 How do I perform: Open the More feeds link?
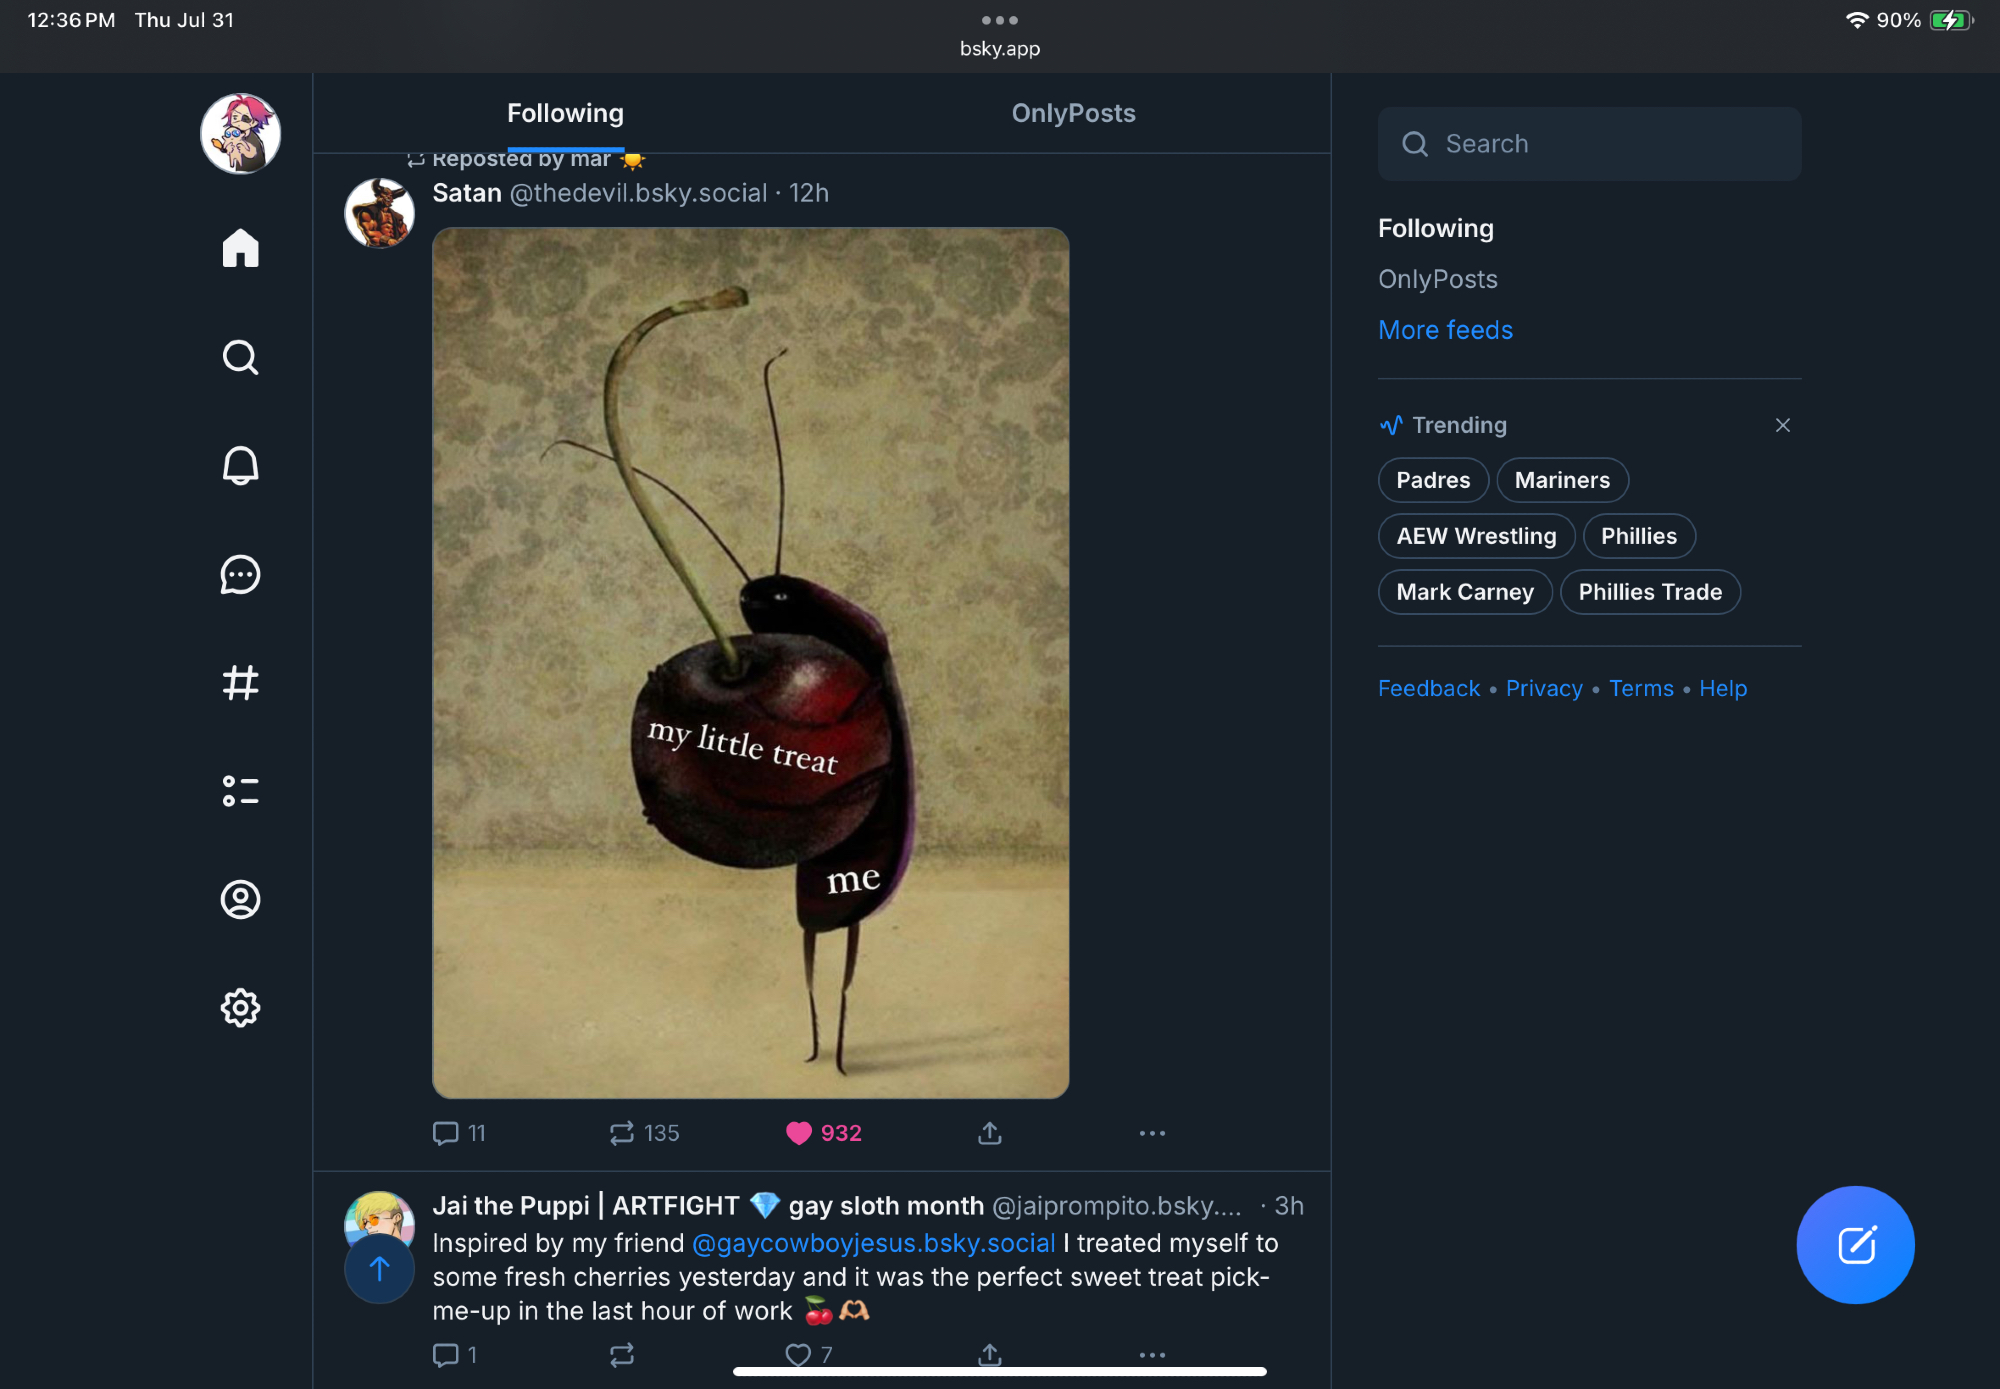pyautogui.click(x=1445, y=330)
